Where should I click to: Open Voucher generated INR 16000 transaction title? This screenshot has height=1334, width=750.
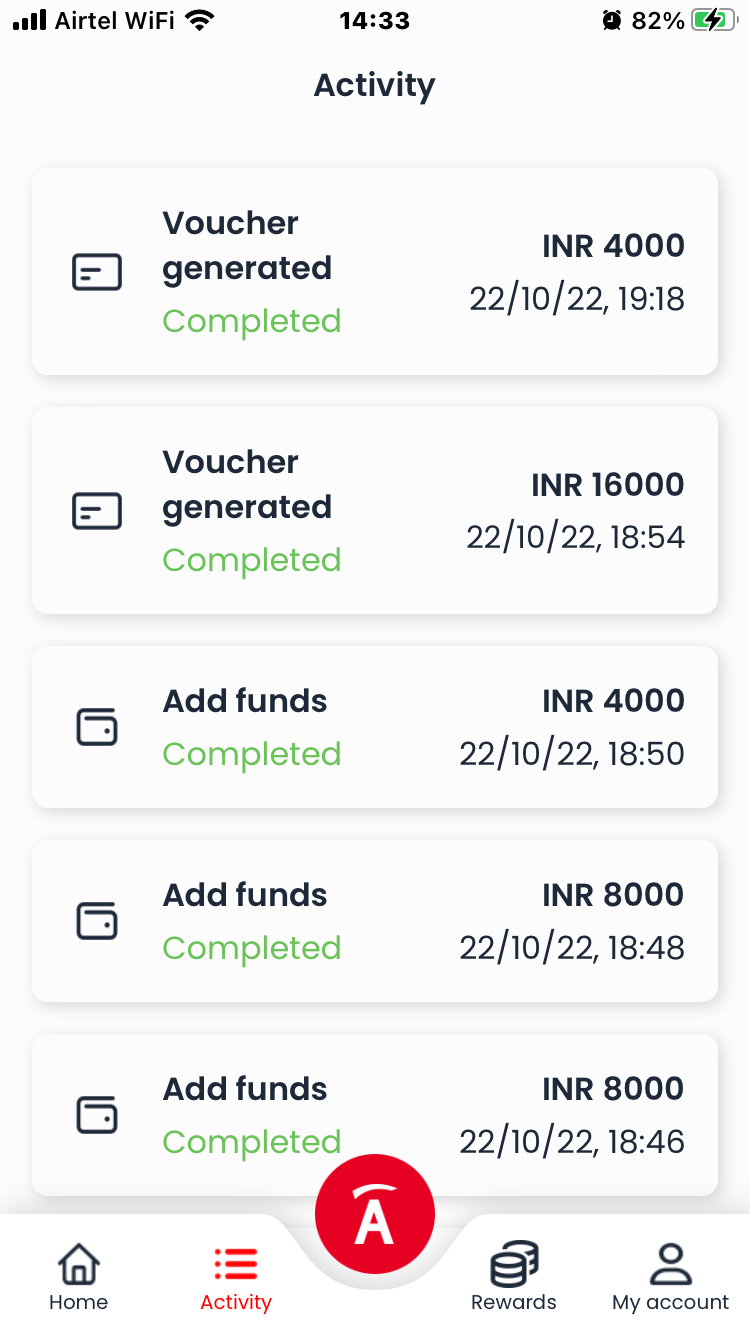pos(247,484)
